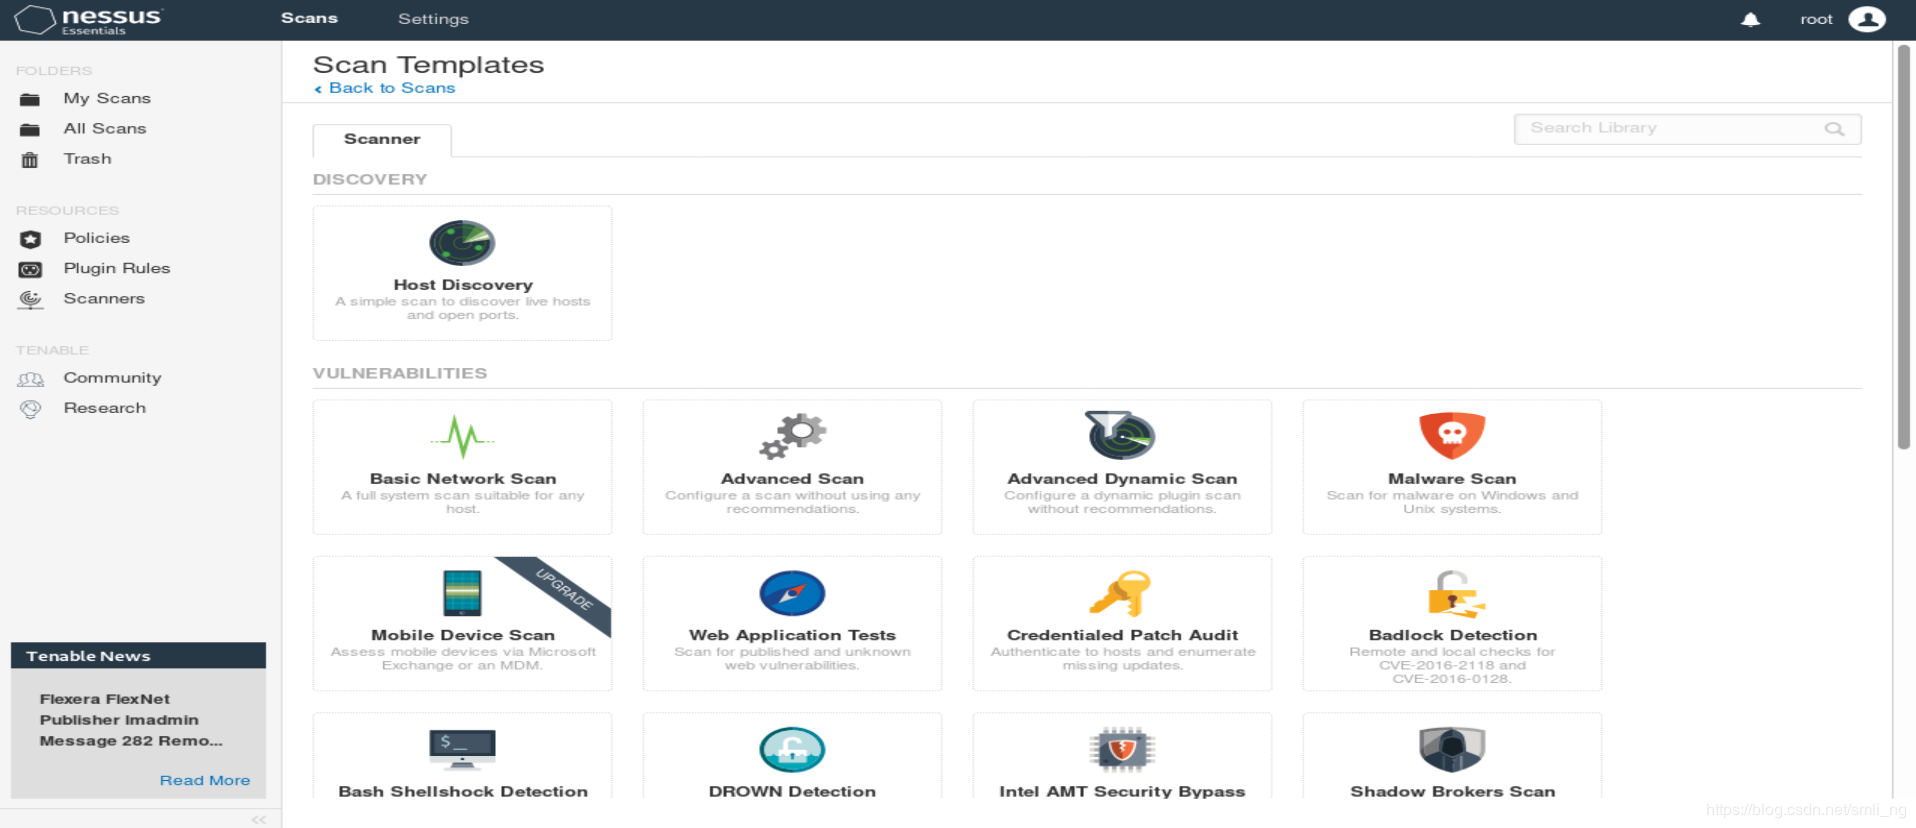Click the UPGRADE ribbon on Mobile Device Scan
The width and height of the screenshot is (1916, 828).
(565, 590)
